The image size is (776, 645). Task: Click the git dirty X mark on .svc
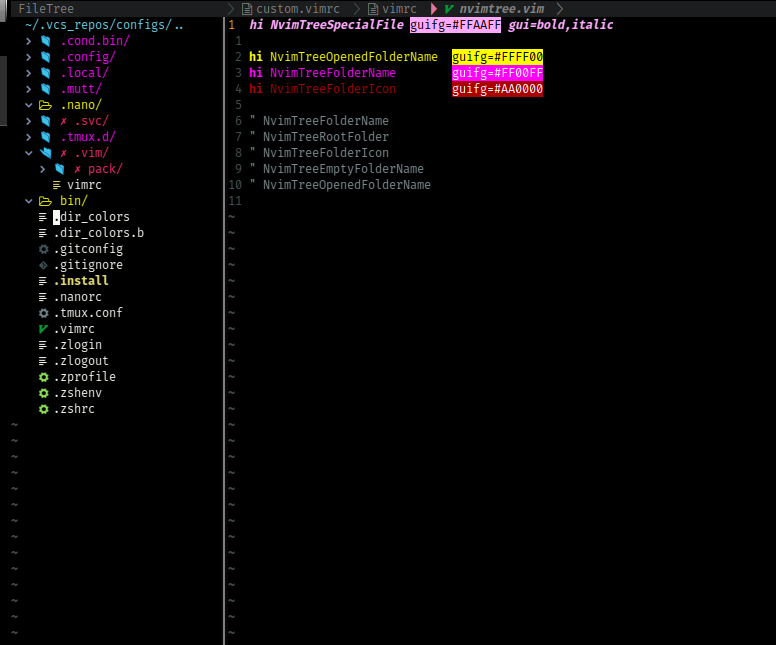(64, 121)
